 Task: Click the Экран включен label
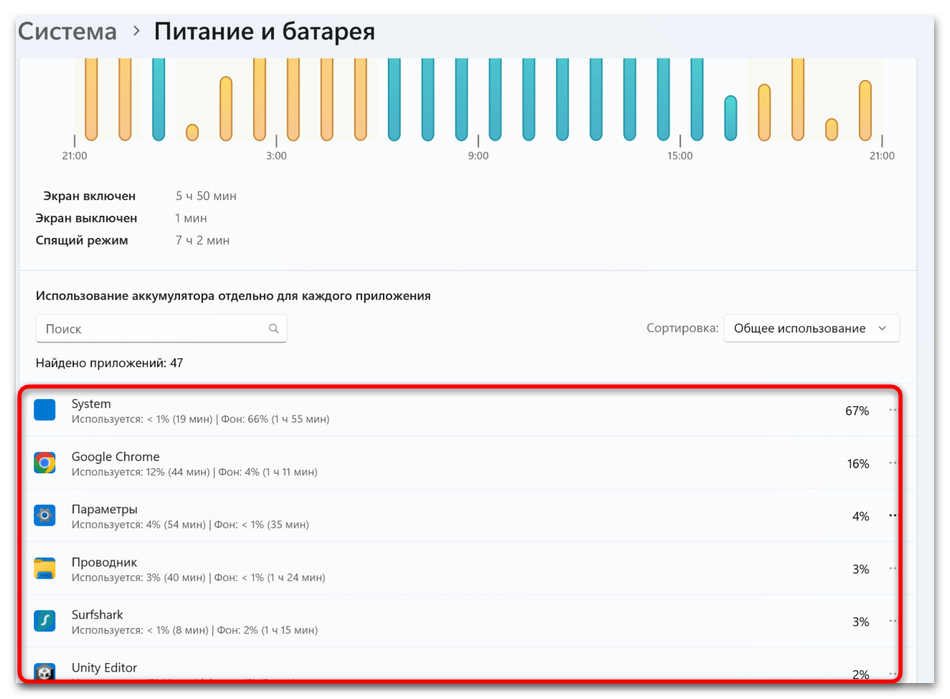click(x=89, y=196)
